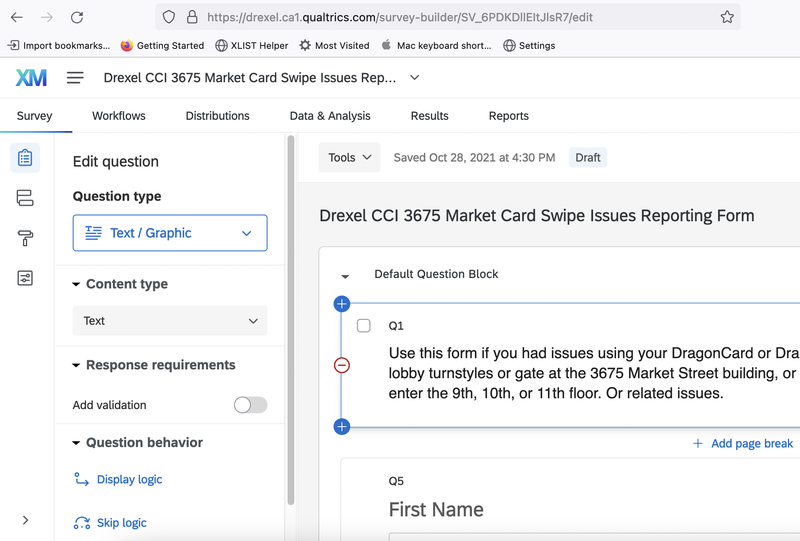Reload the page with the refresh icon
Screen dimensions: 800x541
[x=77, y=17]
